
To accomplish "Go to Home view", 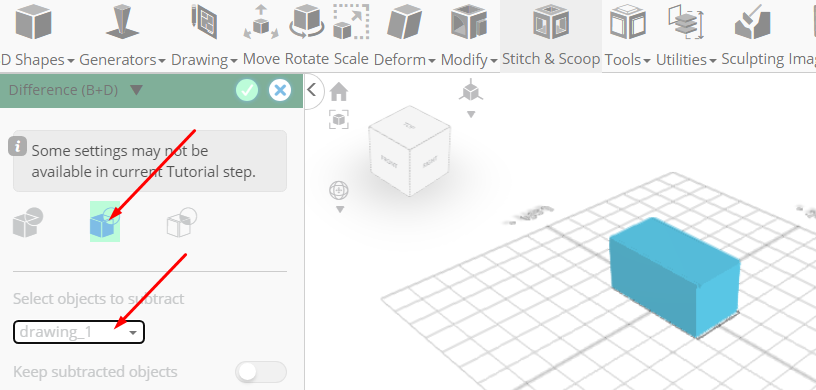I will click(339, 92).
